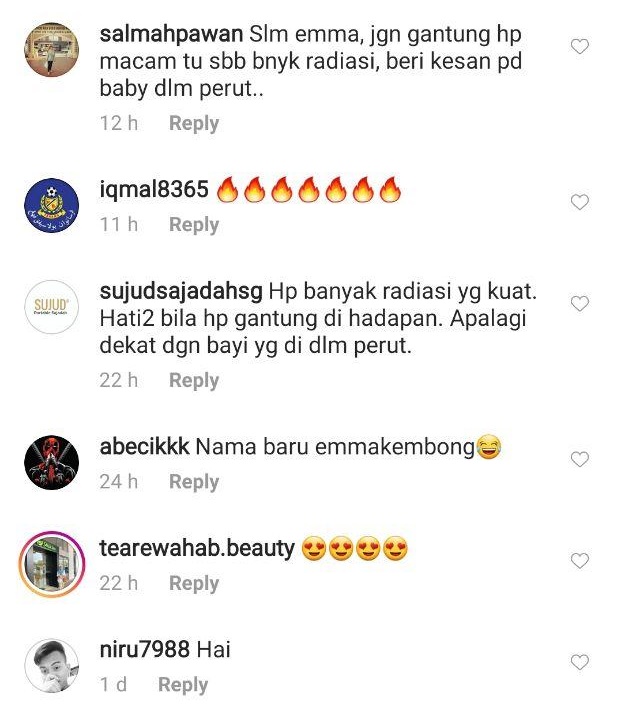Open abecikkk's Deadpool avatar
Viewport: 623px width, 704px height.
point(52,462)
